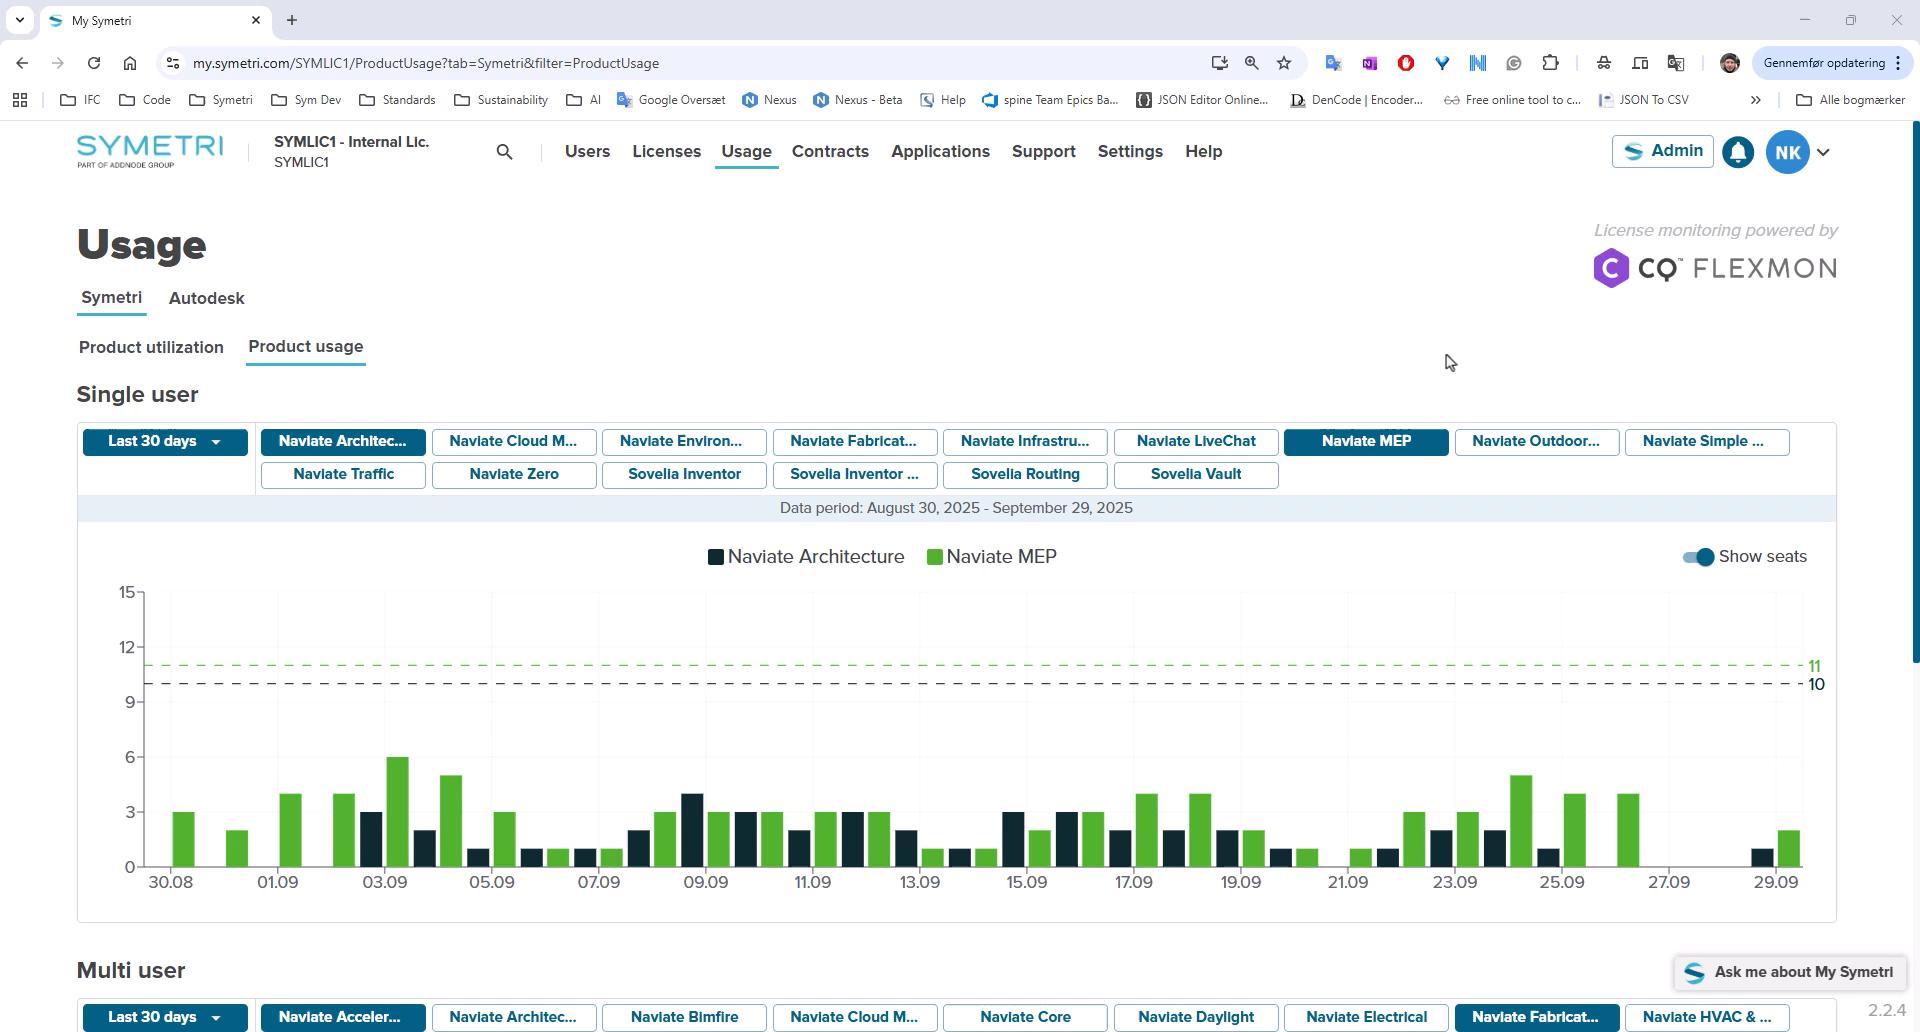The height and width of the screenshot is (1032, 1920).
Task: Click Naviate Architecture legend color swatch
Action: point(715,558)
